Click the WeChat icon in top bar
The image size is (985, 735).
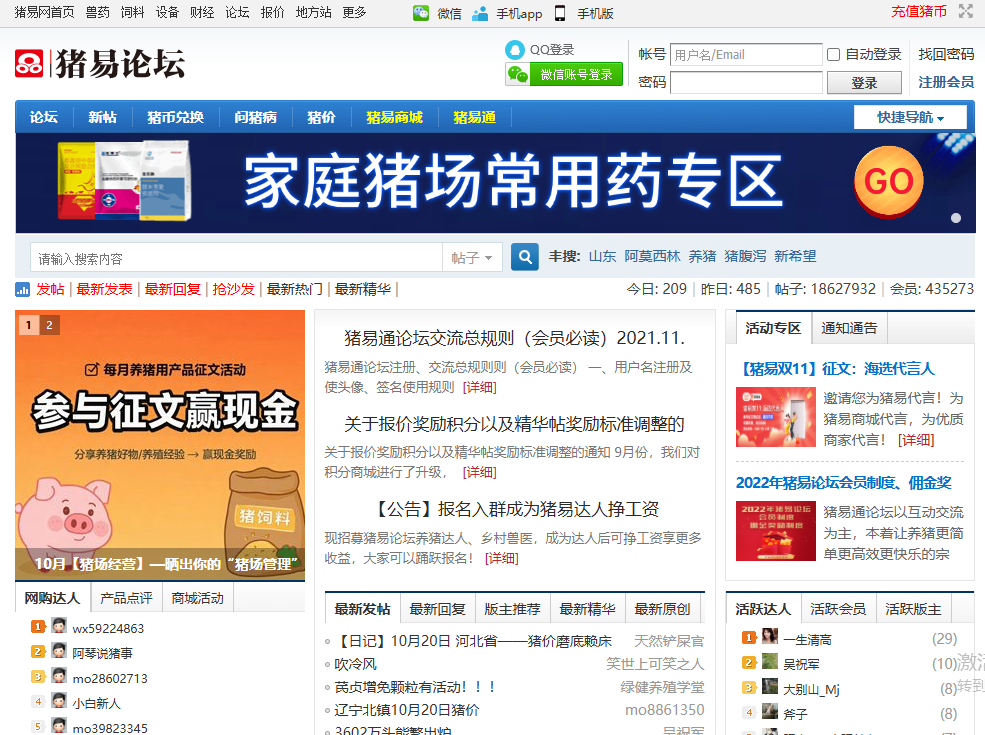coord(421,13)
